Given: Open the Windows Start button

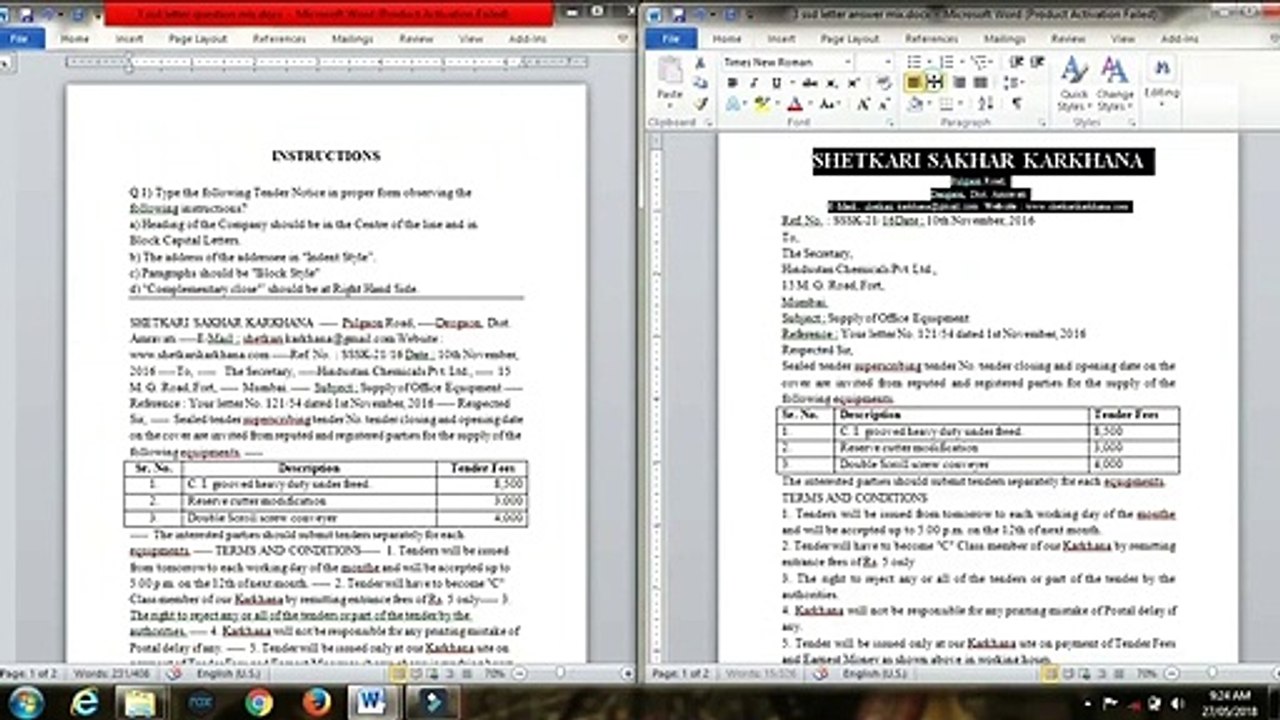Looking at the screenshot, I should click(x=26, y=702).
